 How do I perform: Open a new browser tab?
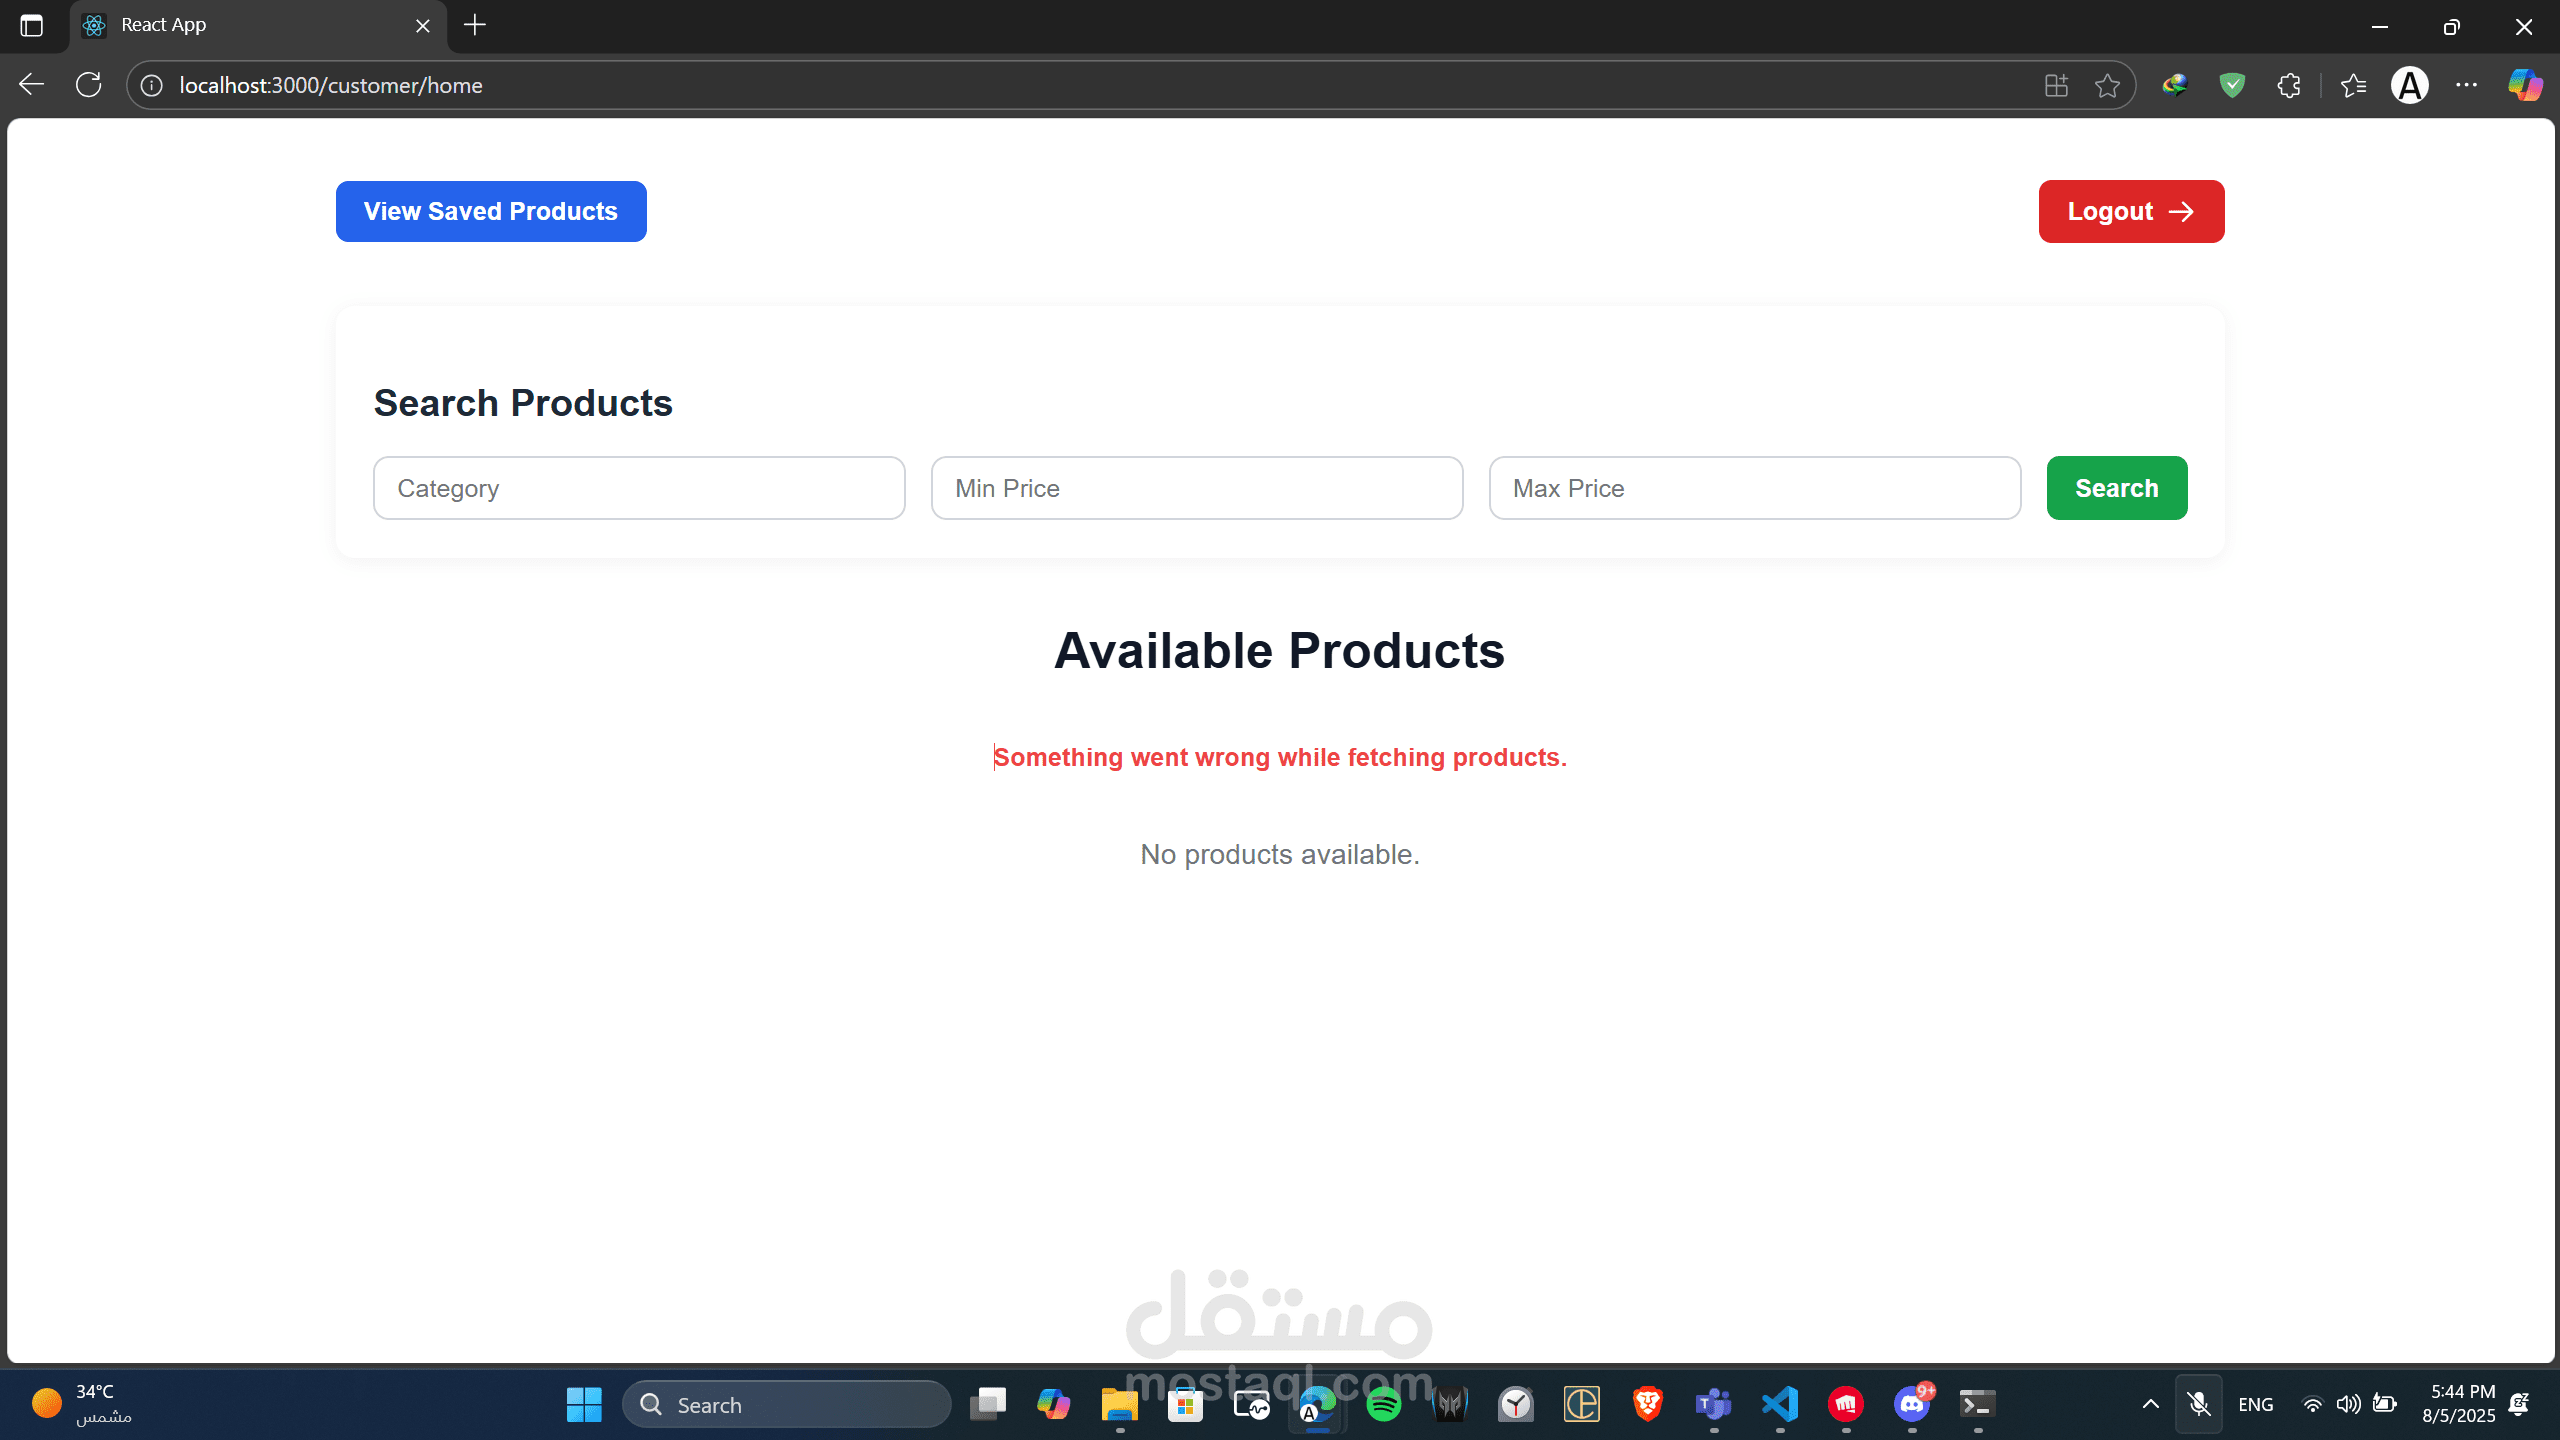click(475, 25)
